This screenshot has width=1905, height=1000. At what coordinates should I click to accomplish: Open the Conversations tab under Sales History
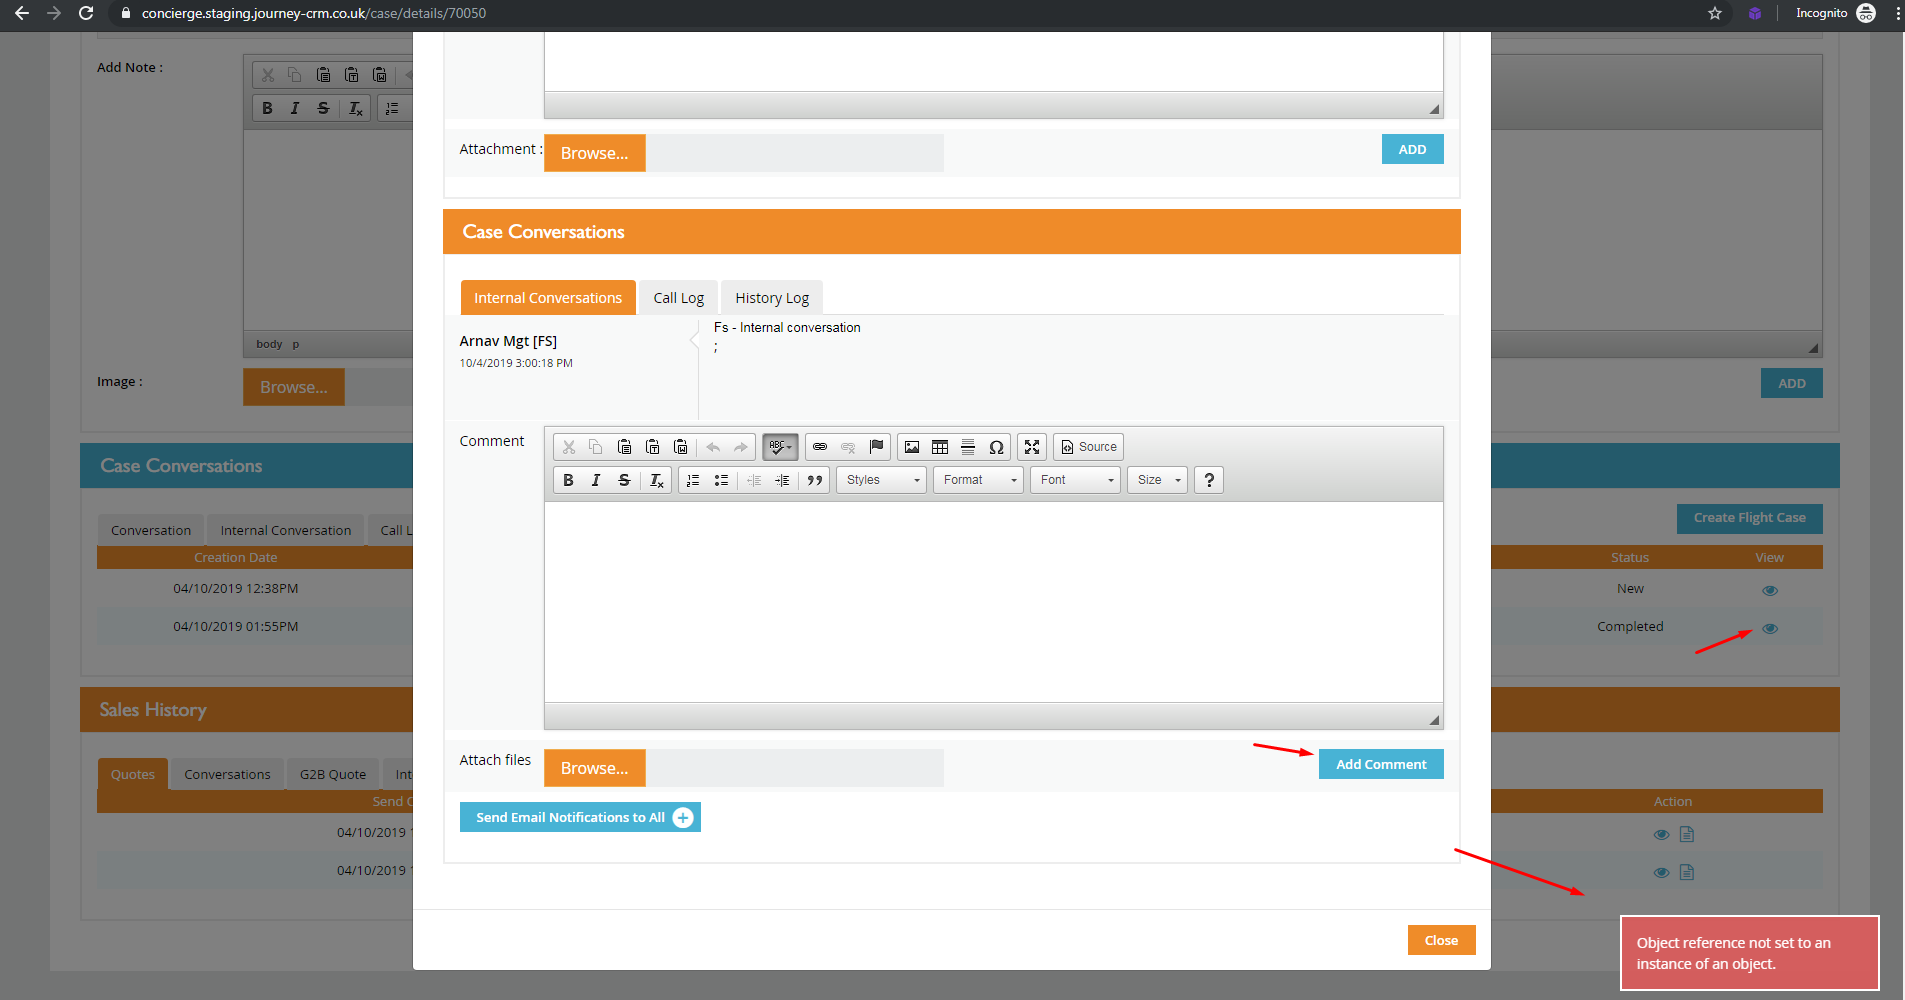pos(227,774)
